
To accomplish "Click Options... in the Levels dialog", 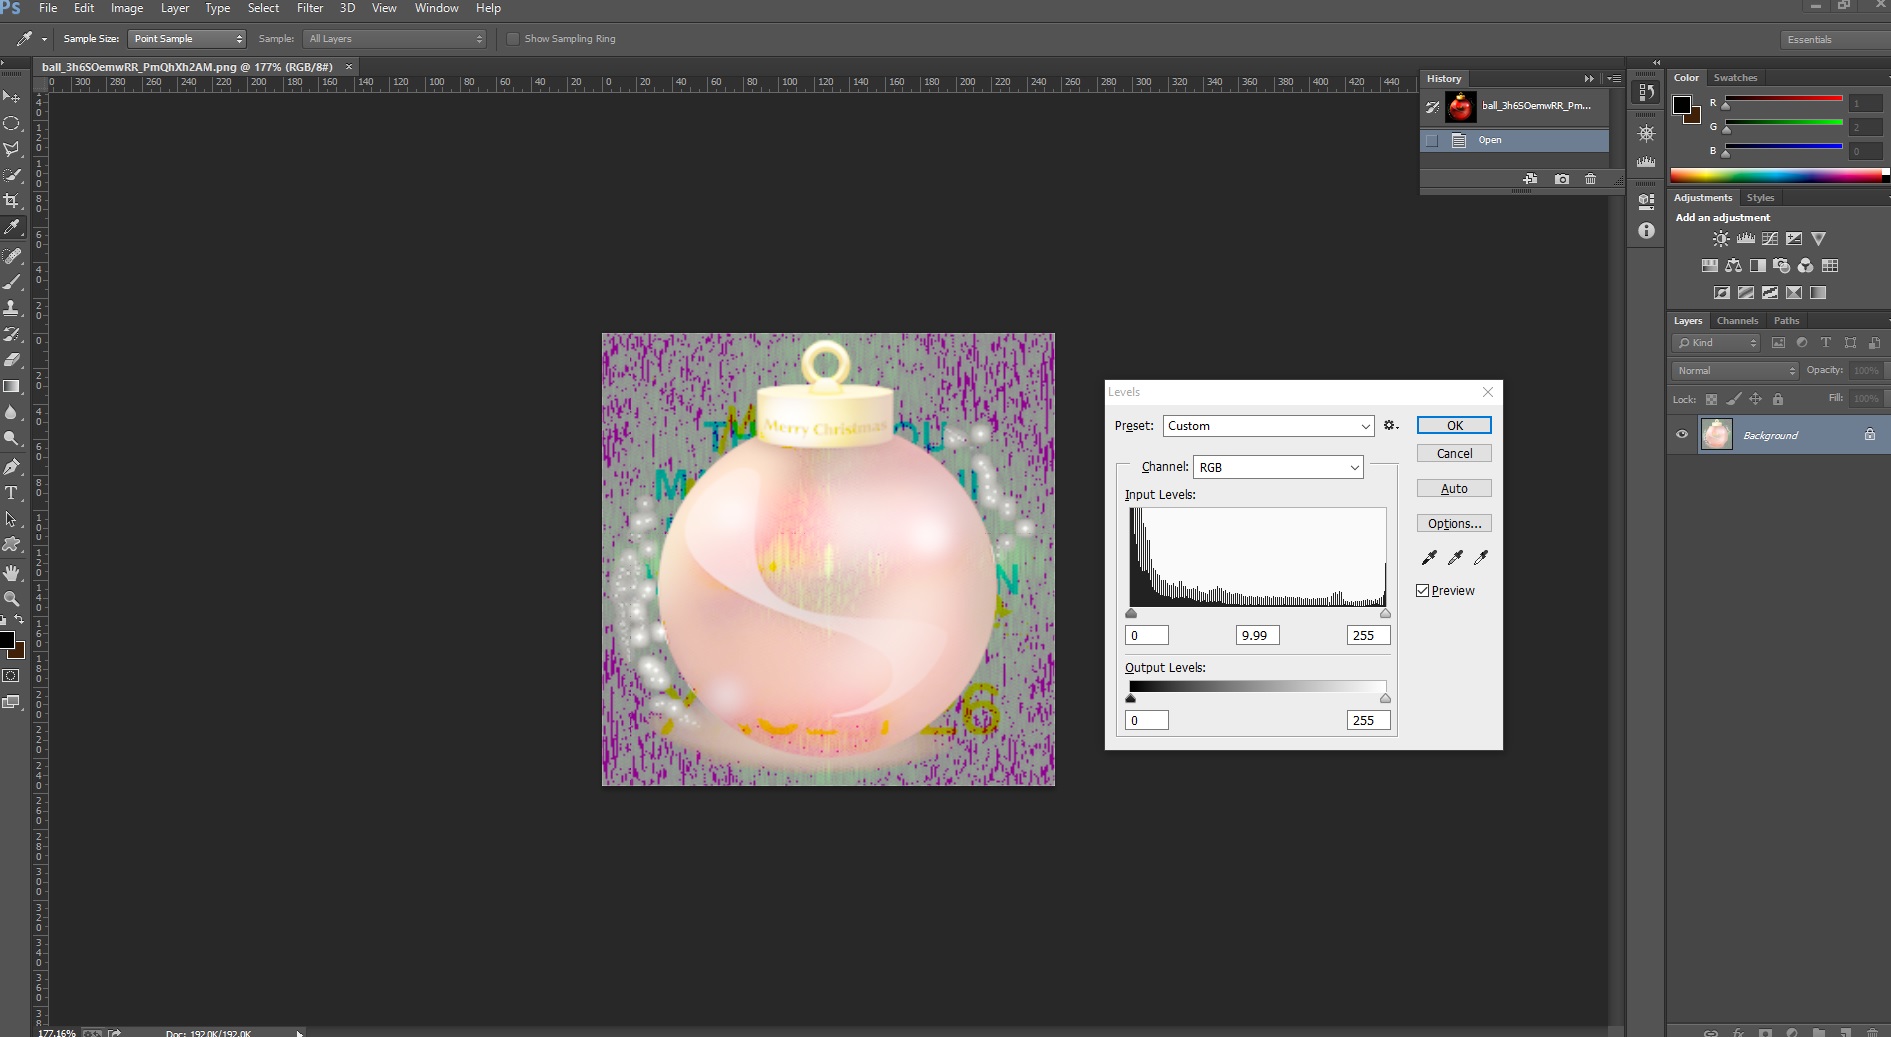I will pyautogui.click(x=1454, y=524).
